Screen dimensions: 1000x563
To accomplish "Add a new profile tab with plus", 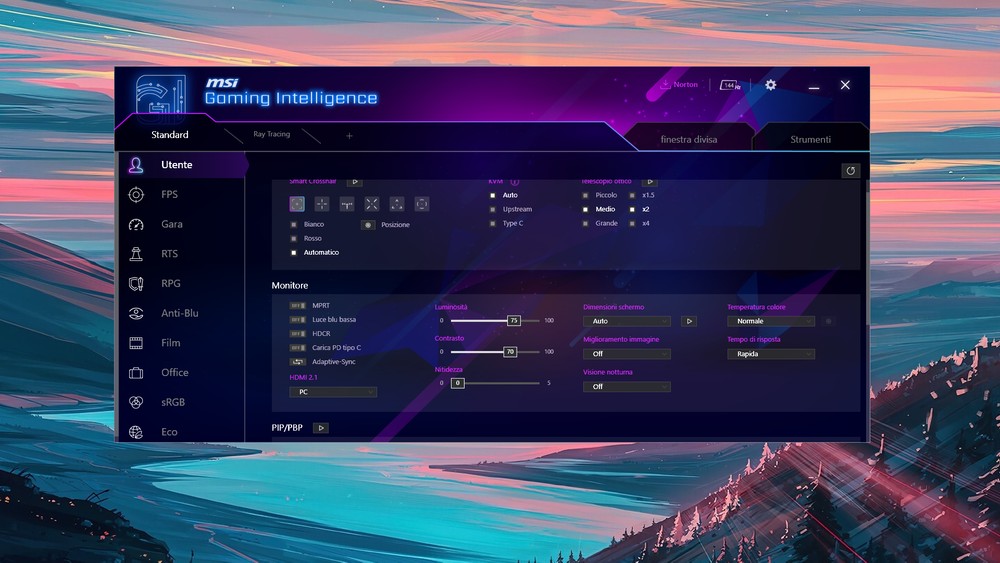I will point(349,136).
